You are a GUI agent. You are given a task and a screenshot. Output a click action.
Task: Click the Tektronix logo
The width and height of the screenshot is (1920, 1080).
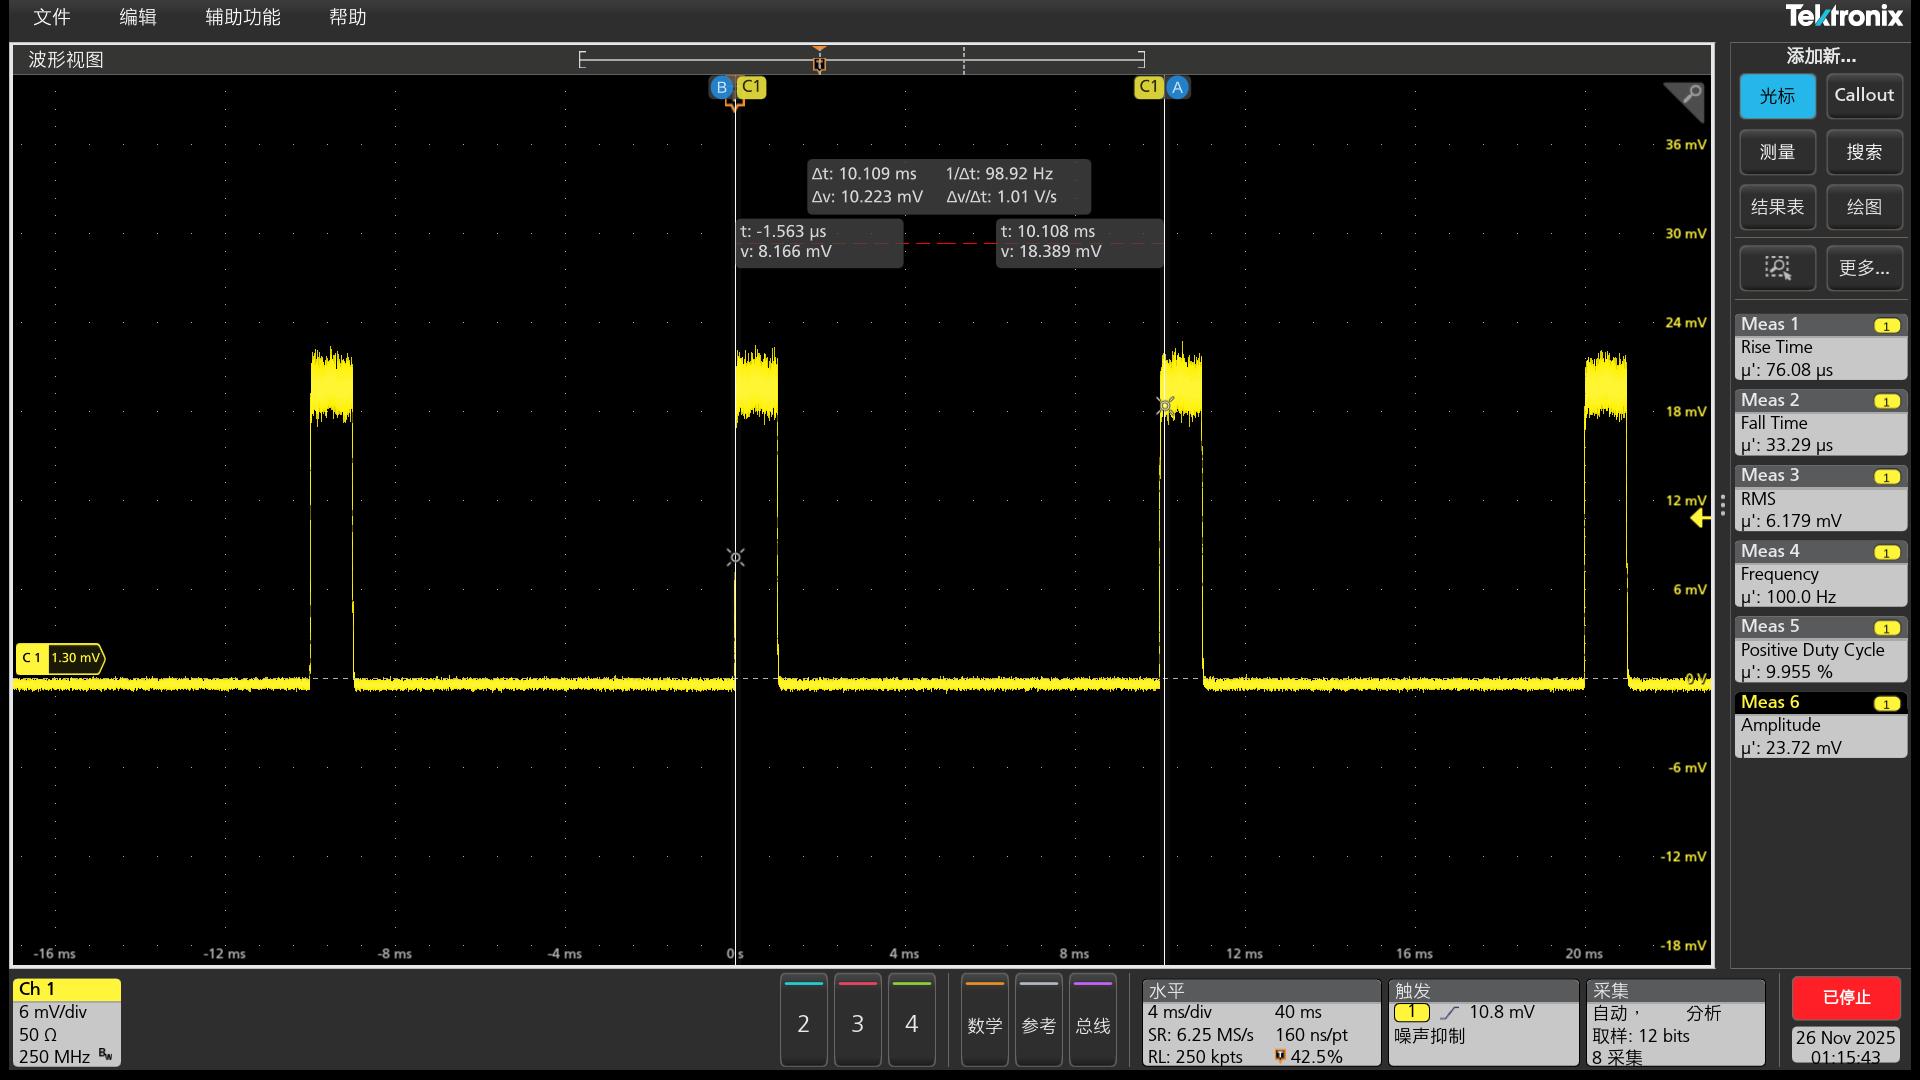pyautogui.click(x=1843, y=16)
